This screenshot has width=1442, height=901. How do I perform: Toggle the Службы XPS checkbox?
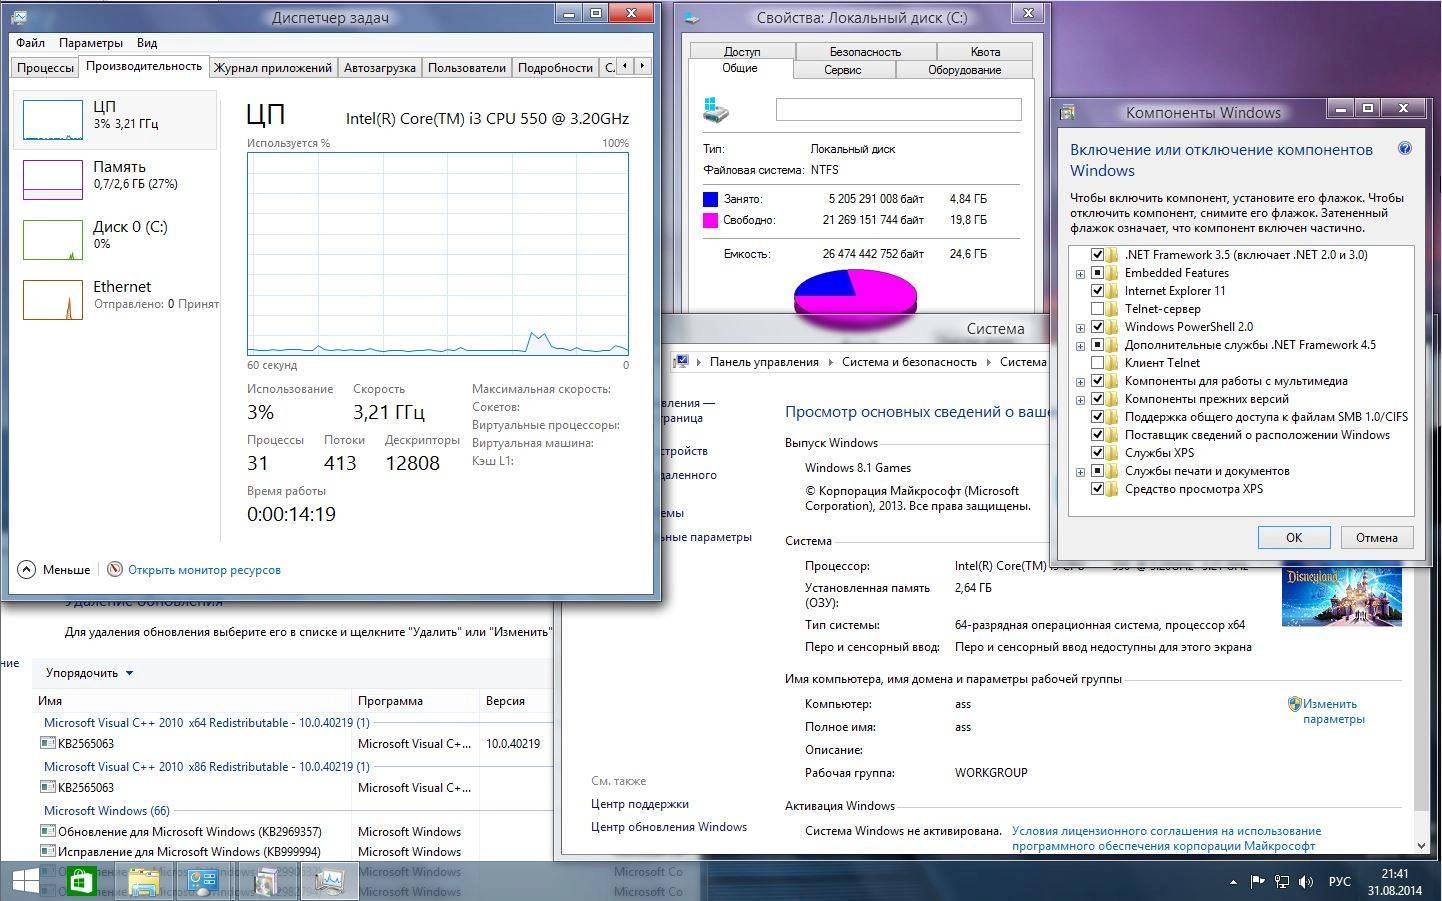click(1097, 453)
